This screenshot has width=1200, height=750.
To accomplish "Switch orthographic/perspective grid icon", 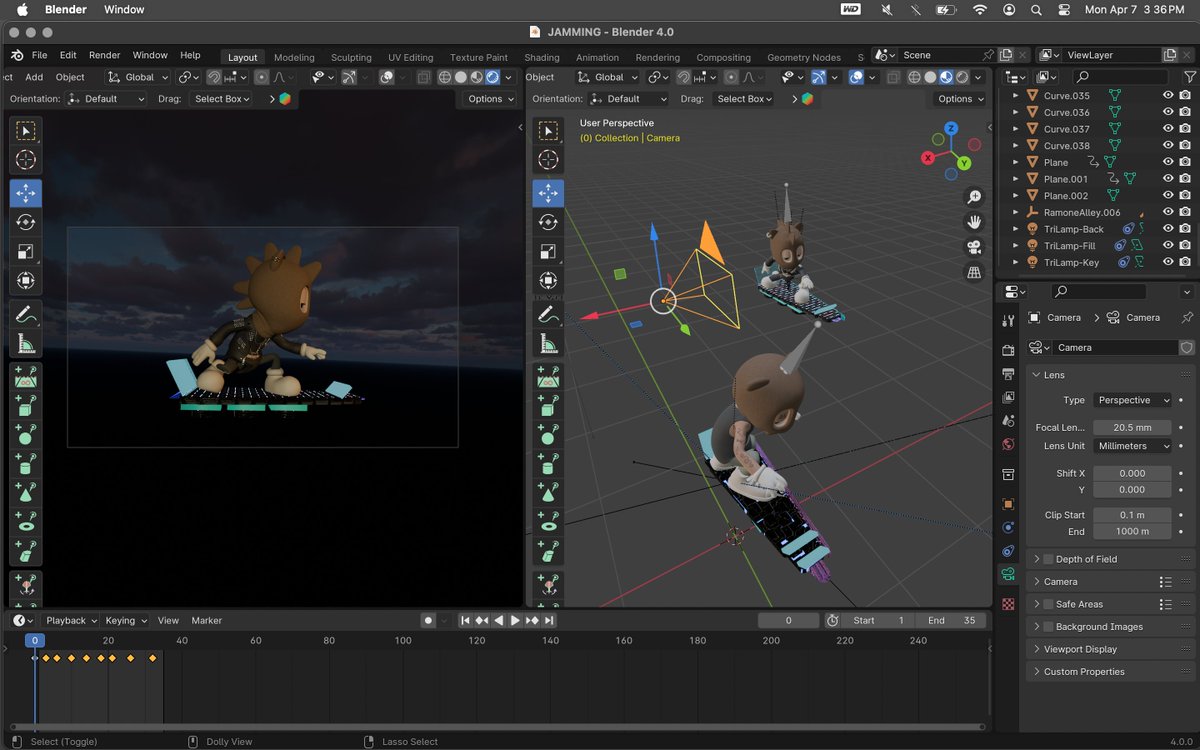I will [x=974, y=272].
